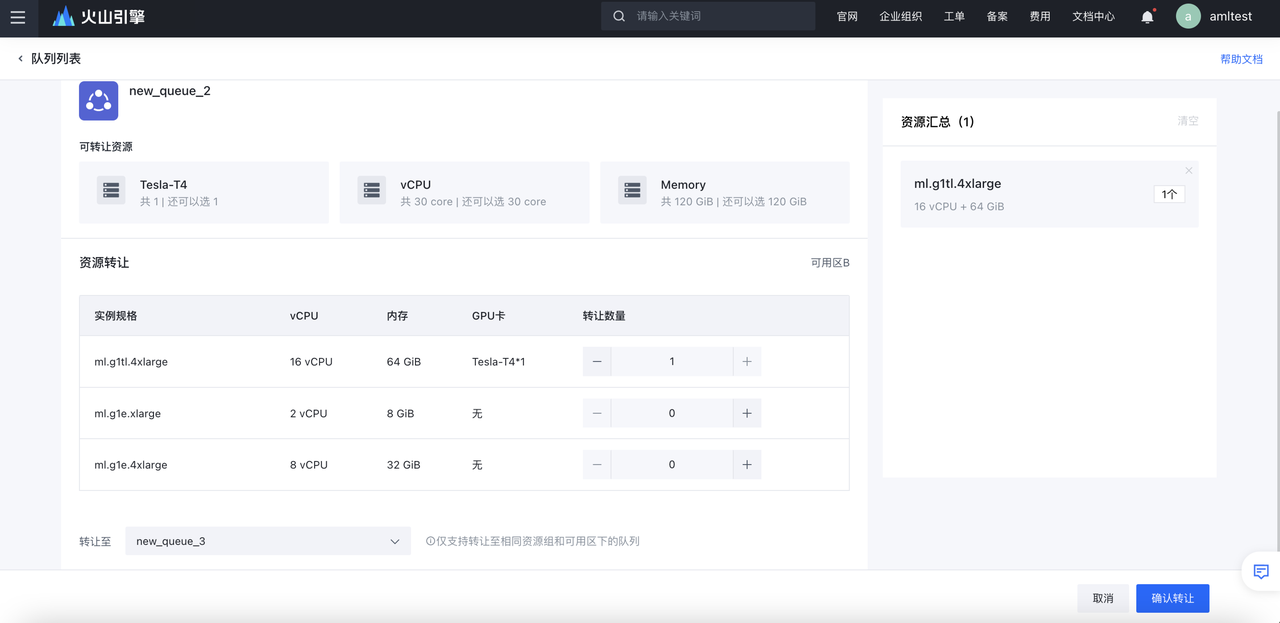1280x623 pixels.
Task: Click the 16 vCPU table cell
Action: [x=311, y=362]
